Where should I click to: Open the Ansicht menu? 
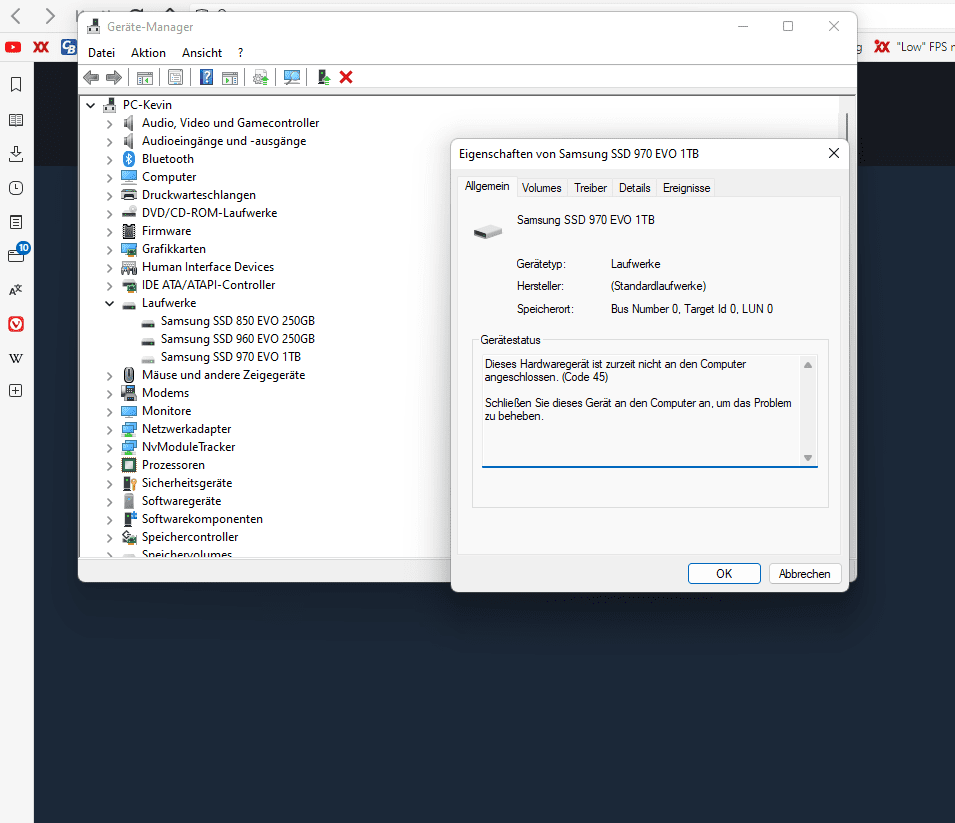click(202, 53)
